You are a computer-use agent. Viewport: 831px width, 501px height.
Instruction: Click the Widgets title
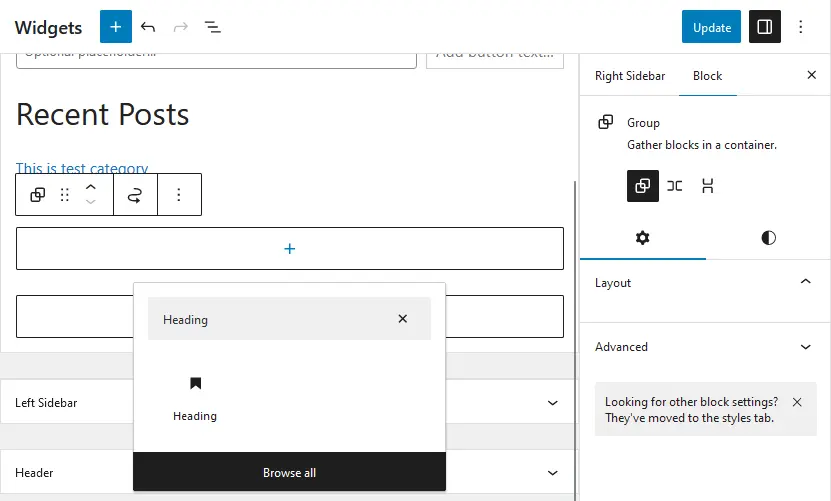tap(48, 28)
